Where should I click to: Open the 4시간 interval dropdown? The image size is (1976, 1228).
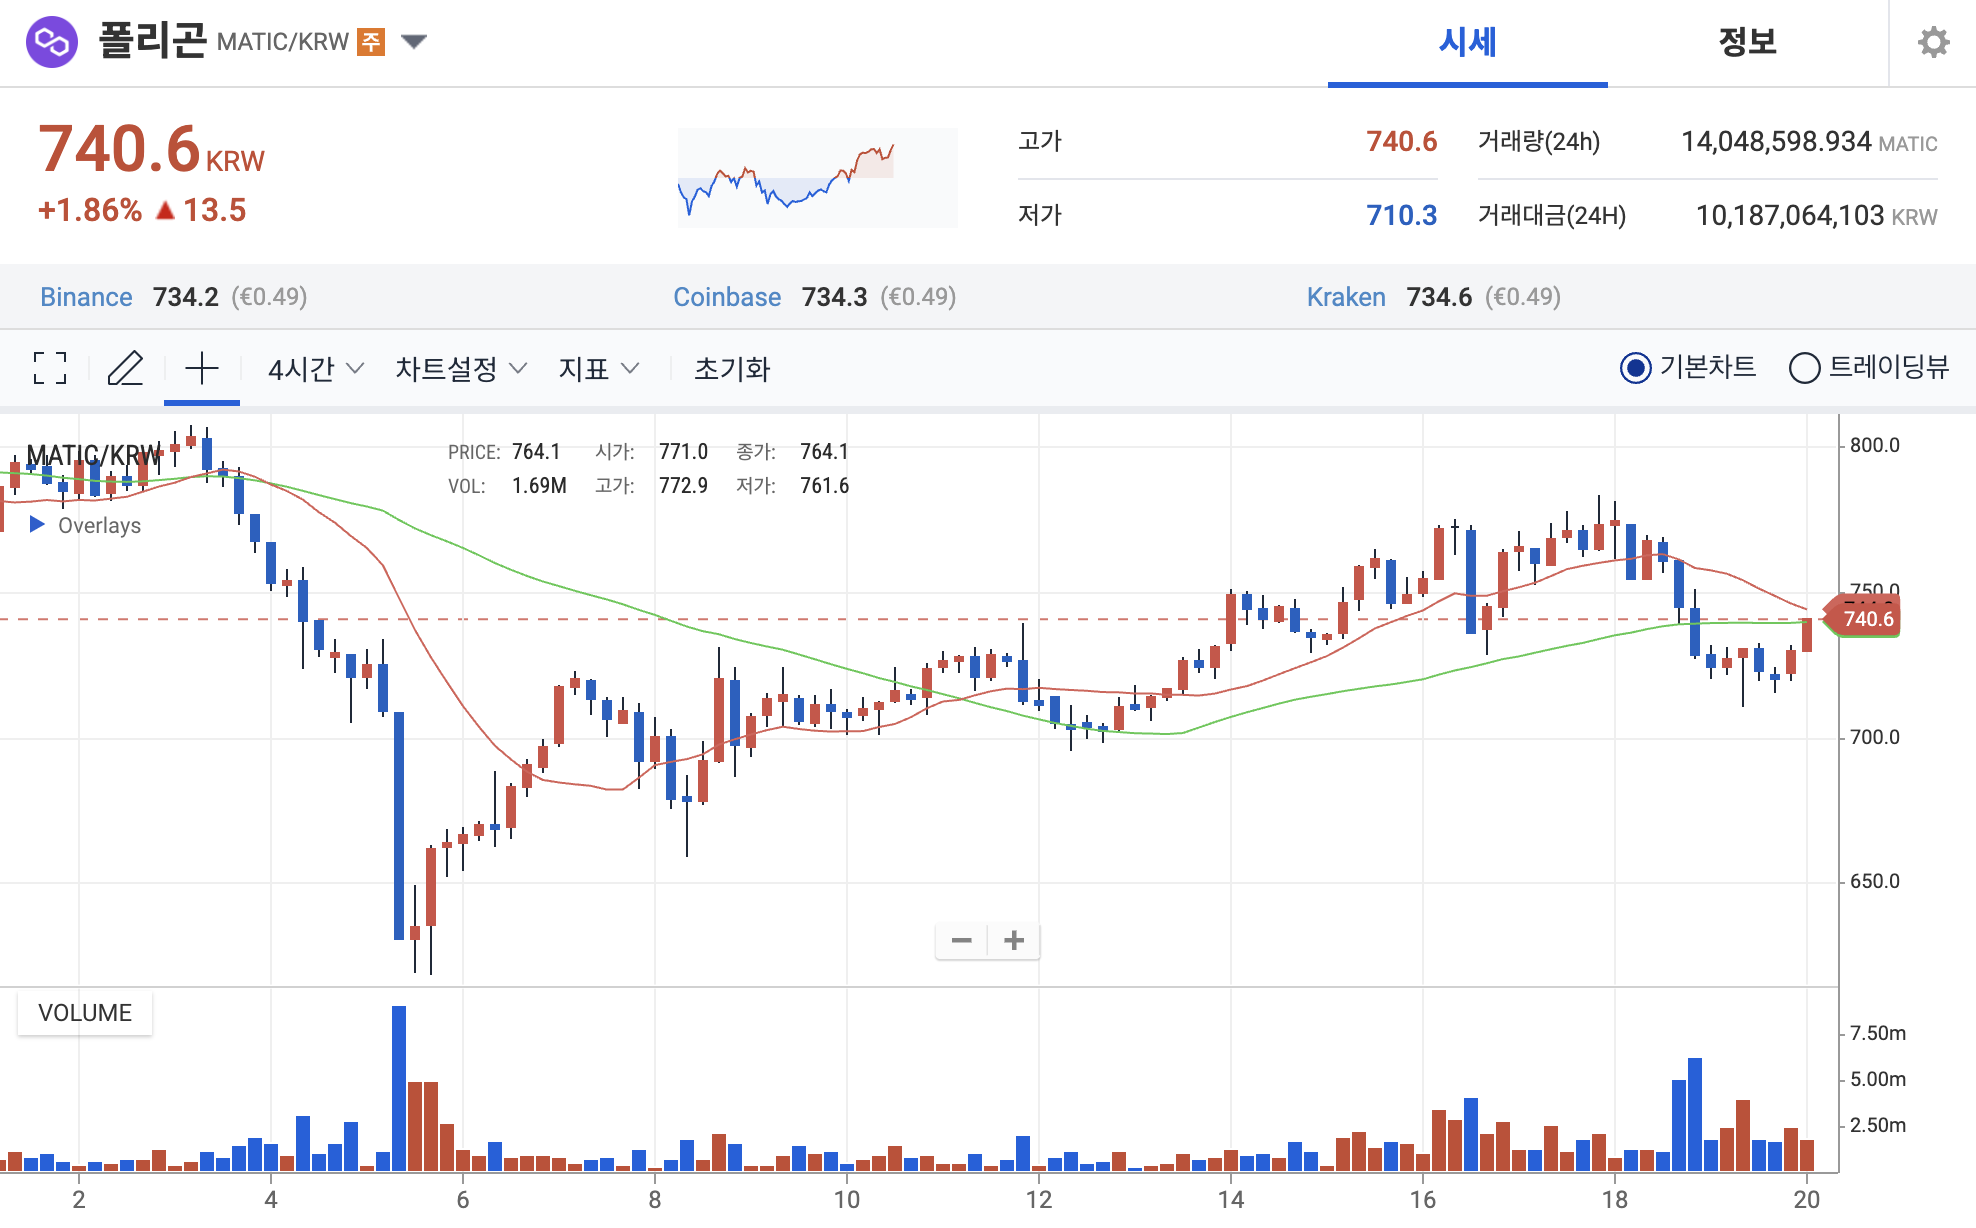point(315,369)
